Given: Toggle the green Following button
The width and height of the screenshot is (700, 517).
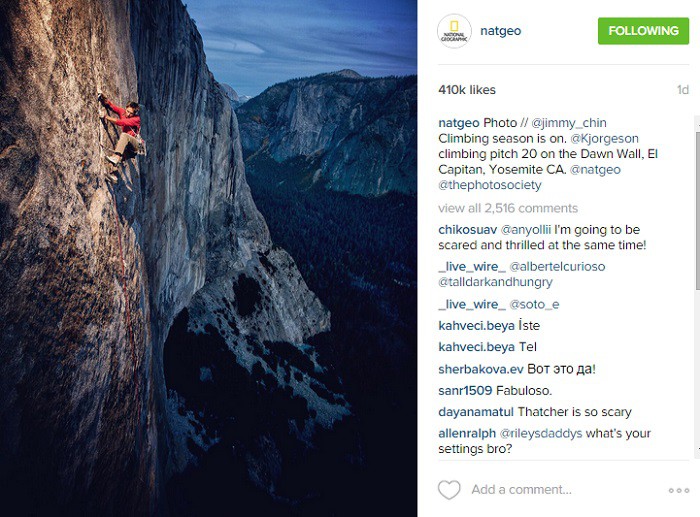Looking at the screenshot, I should [643, 31].
